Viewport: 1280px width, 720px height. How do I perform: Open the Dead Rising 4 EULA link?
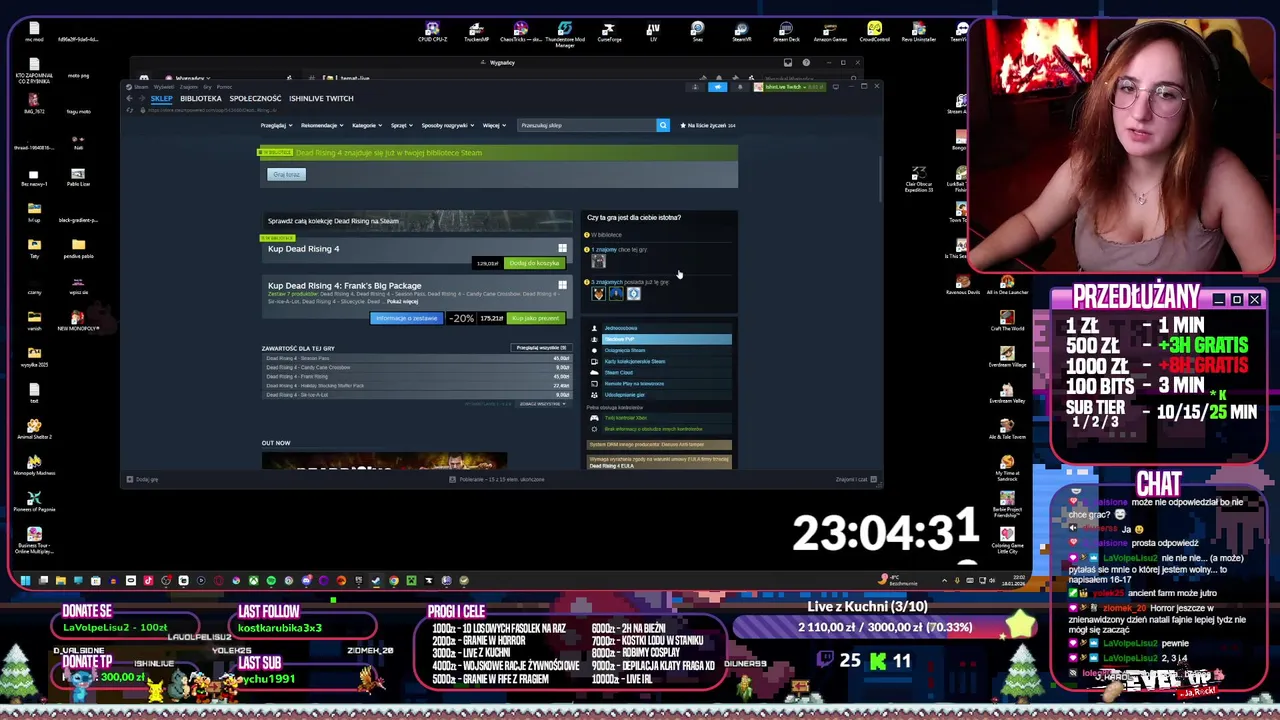click(x=612, y=466)
